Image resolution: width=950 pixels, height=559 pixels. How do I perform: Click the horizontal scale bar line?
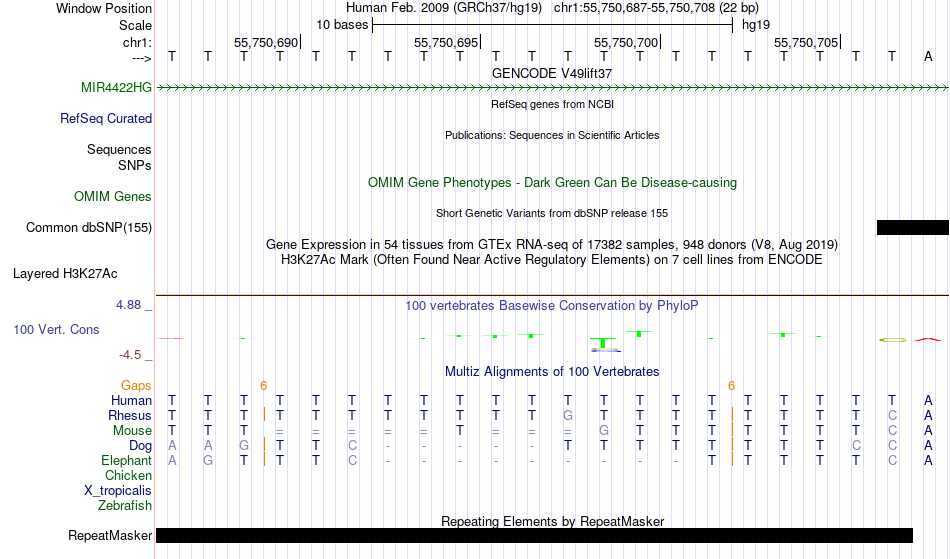coord(553,25)
